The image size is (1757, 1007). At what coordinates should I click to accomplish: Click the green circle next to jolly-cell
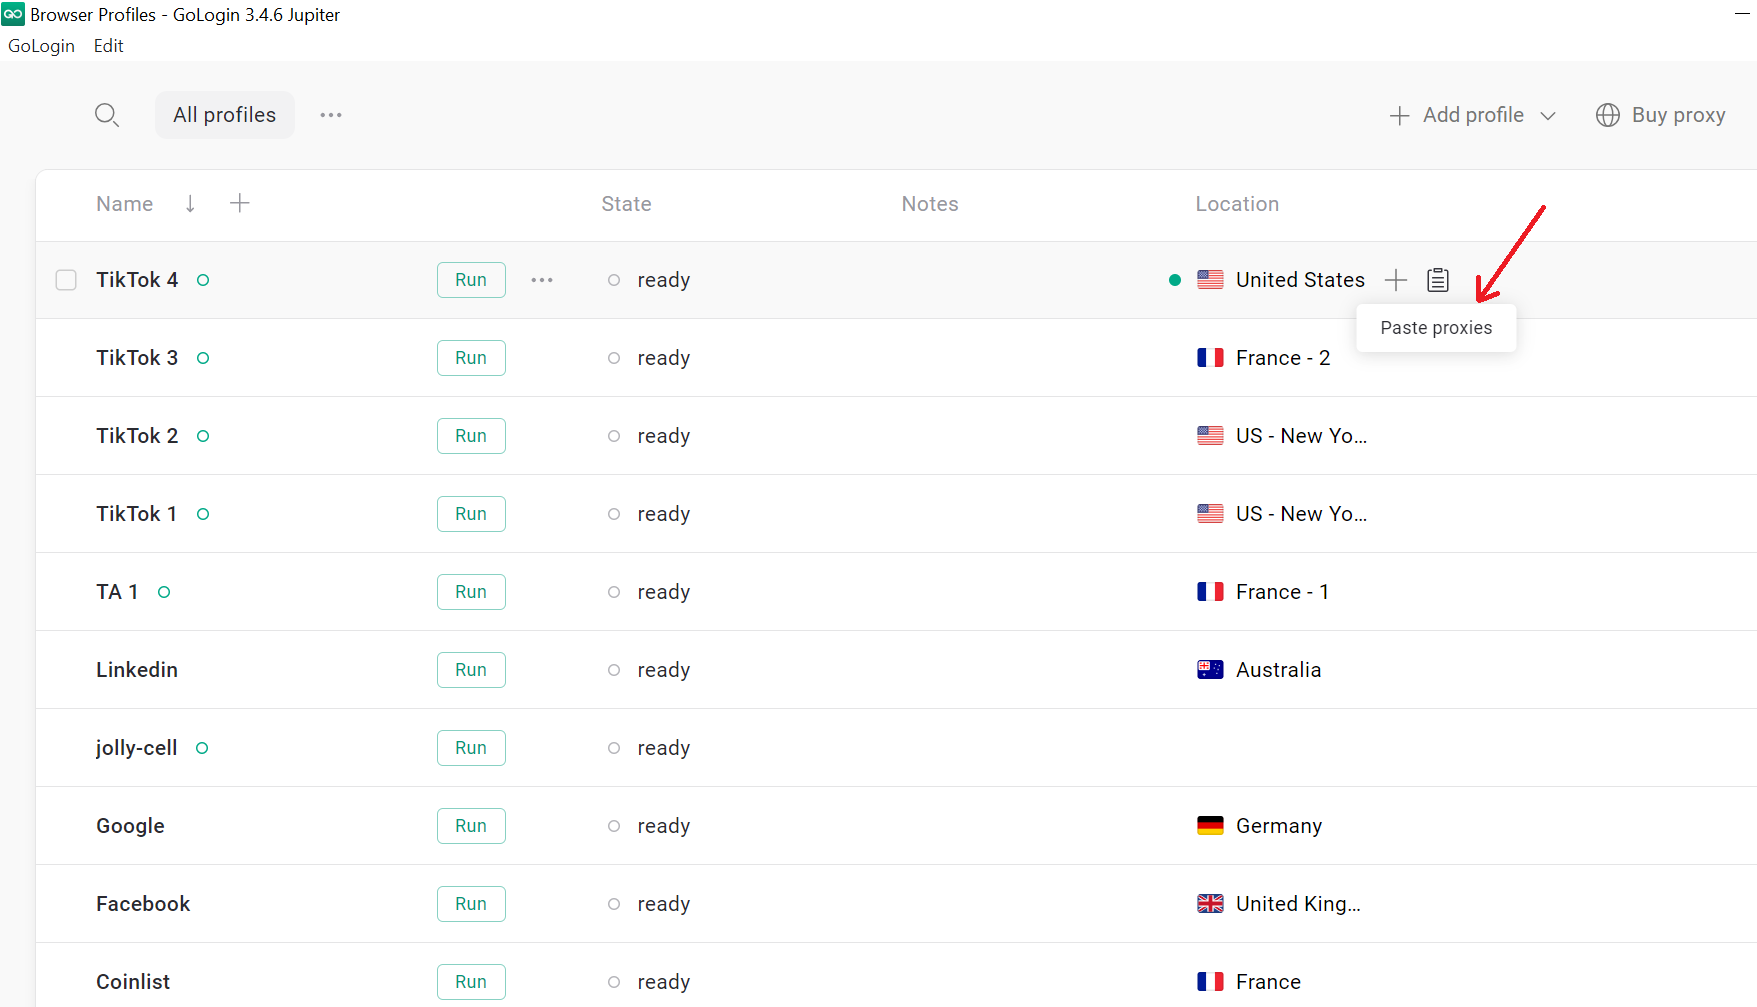point(202,748)
